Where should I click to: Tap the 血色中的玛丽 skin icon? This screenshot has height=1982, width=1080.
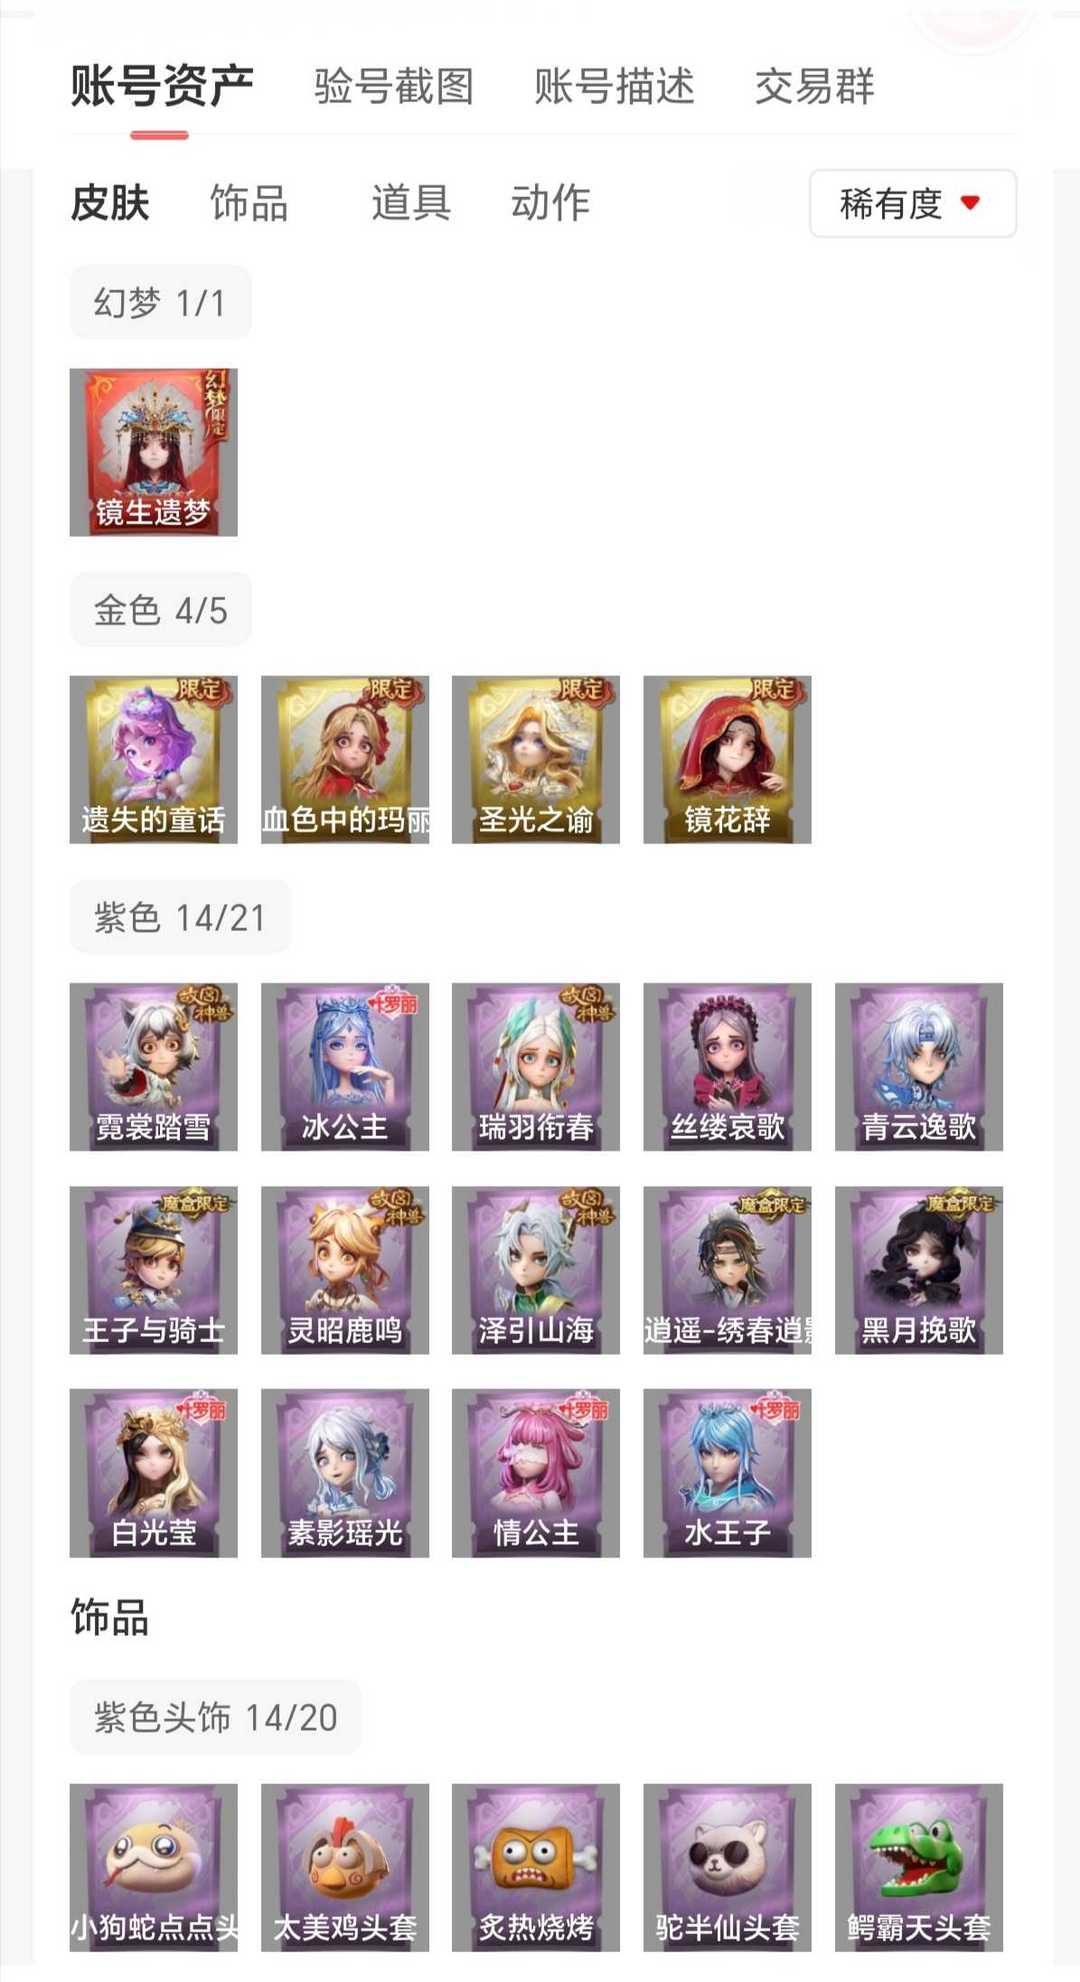coord(345,759)
